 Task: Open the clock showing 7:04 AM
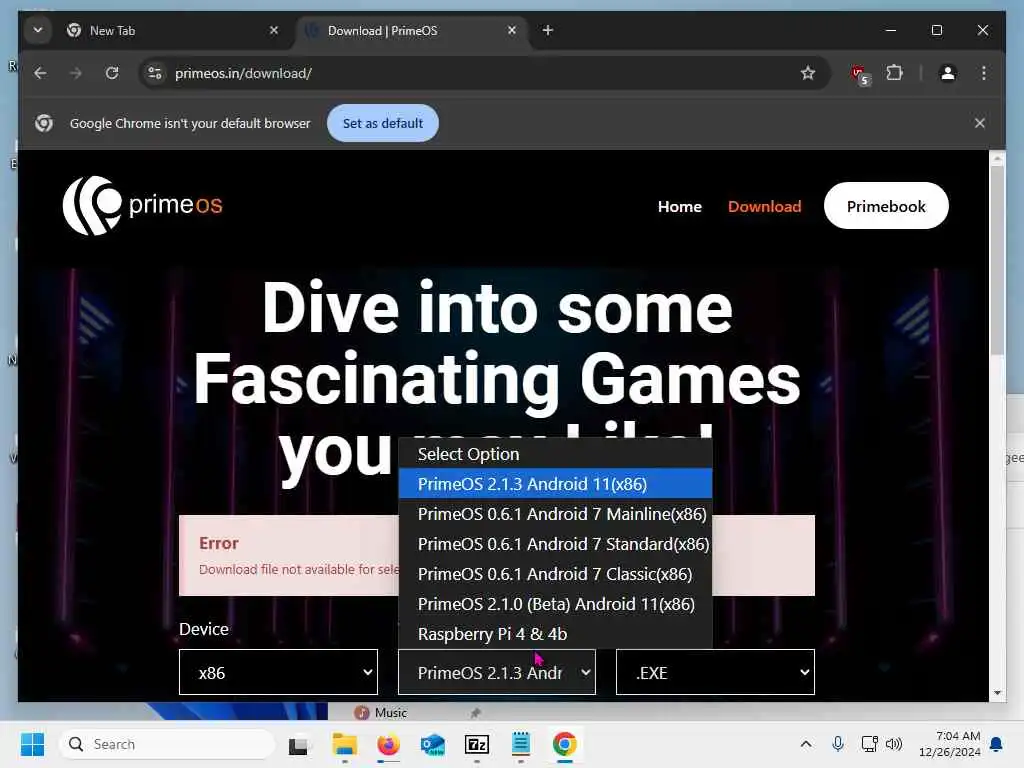[950, 744]
